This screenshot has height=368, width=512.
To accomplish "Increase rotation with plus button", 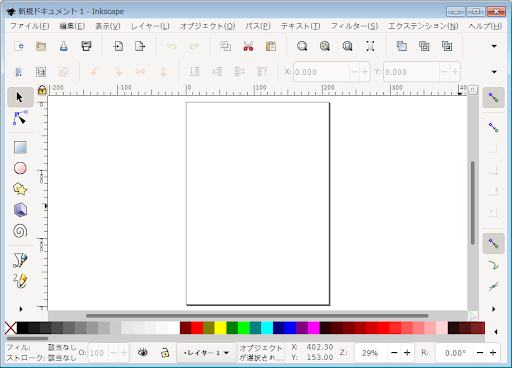I will pyautogui.click(x=493, y=353).
